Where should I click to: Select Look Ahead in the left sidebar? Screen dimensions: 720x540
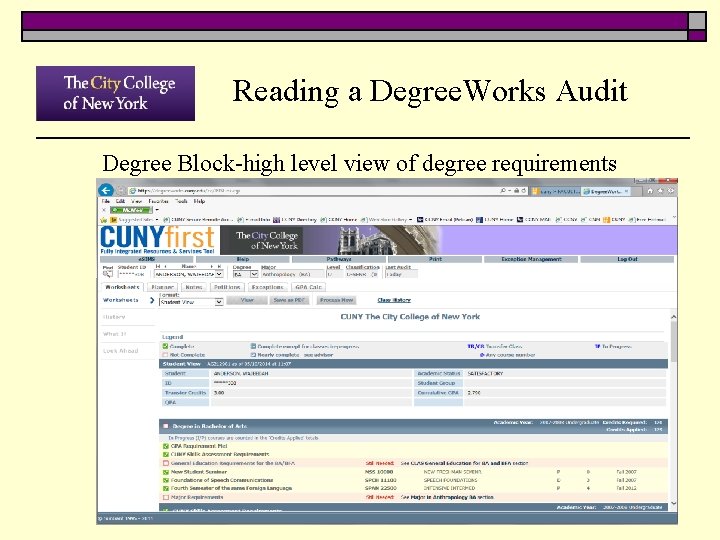coord(120,351)
